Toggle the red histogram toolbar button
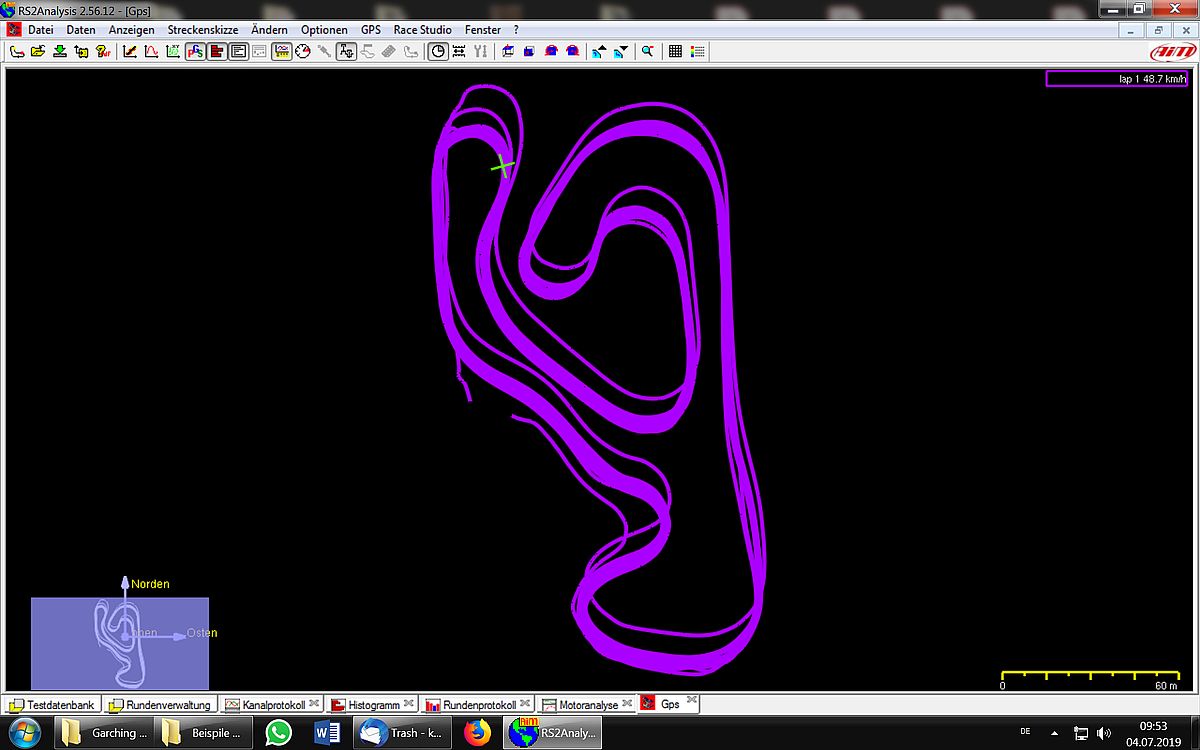 click(216, 51)
